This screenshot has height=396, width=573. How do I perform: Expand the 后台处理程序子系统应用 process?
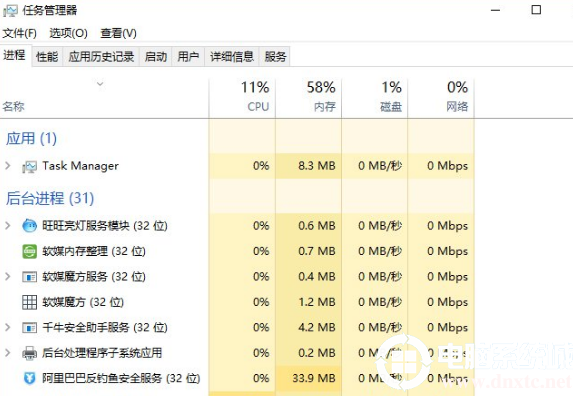[x=8, y=353]
